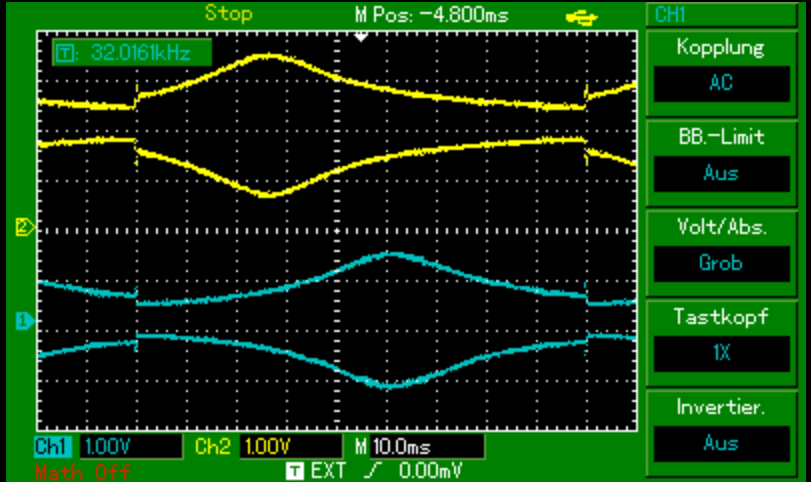811x482 pixels.
Task: Toggle the Invertier. Aus setting
Action: point(720,443)
